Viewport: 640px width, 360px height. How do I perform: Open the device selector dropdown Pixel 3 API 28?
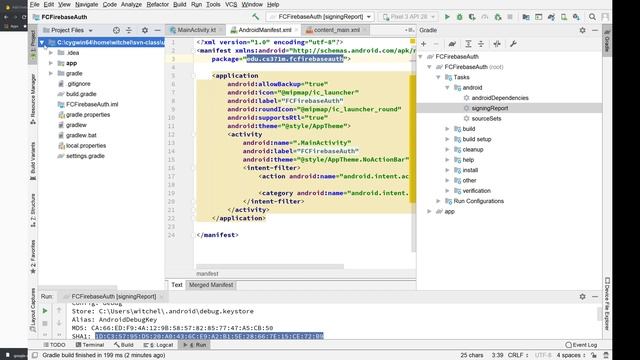coord(408,17)
